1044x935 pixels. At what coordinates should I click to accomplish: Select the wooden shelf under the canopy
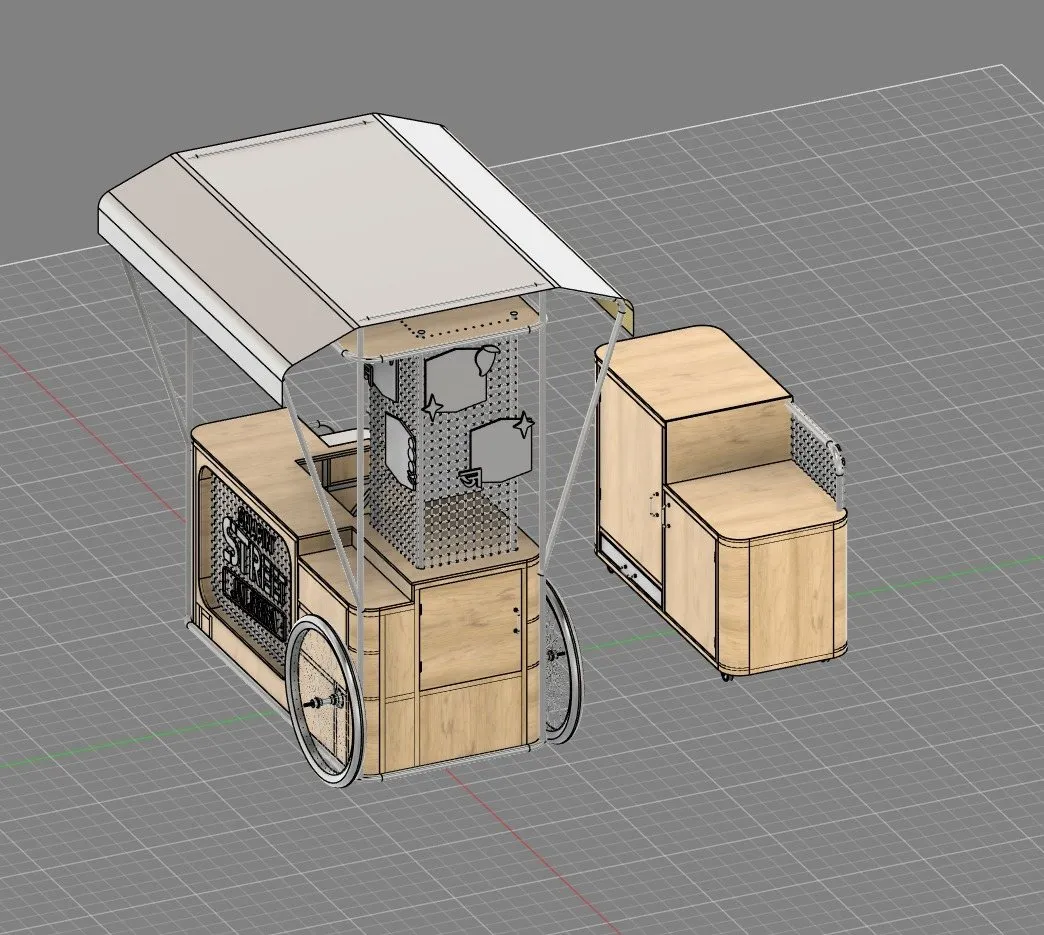(x=439, y=330)
